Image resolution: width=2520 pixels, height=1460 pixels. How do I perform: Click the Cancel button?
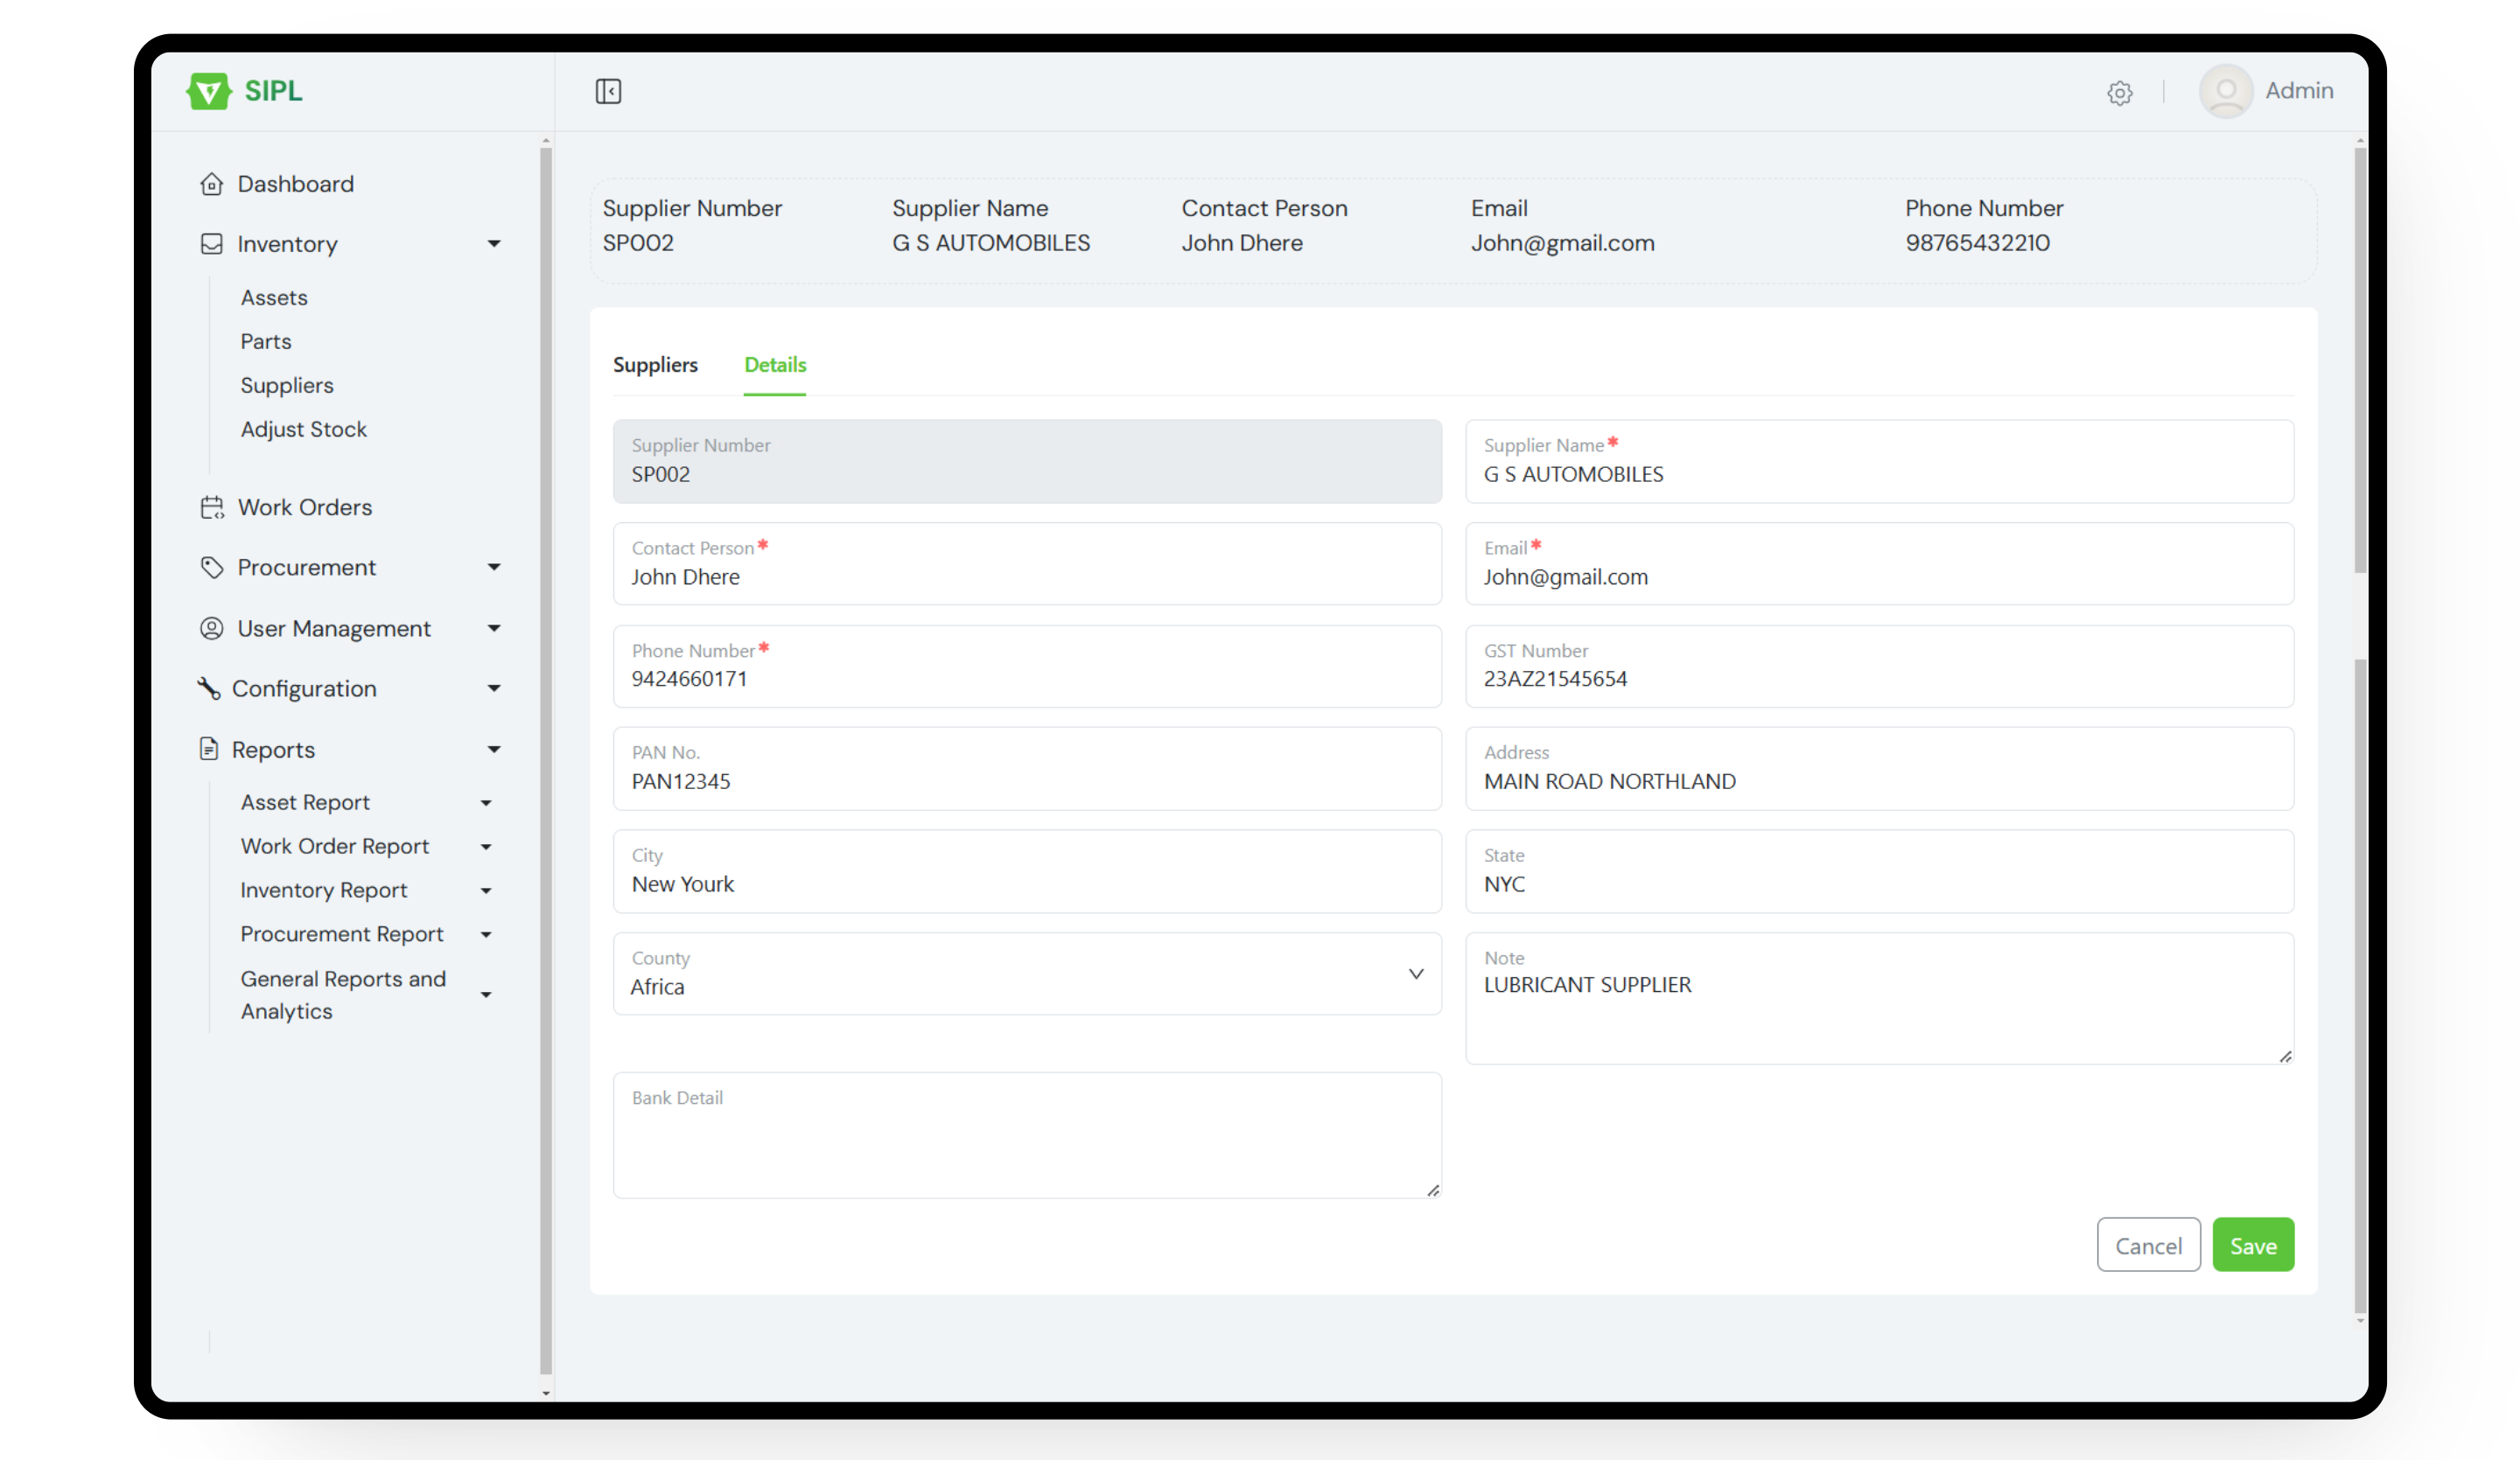[2148, 1245]
